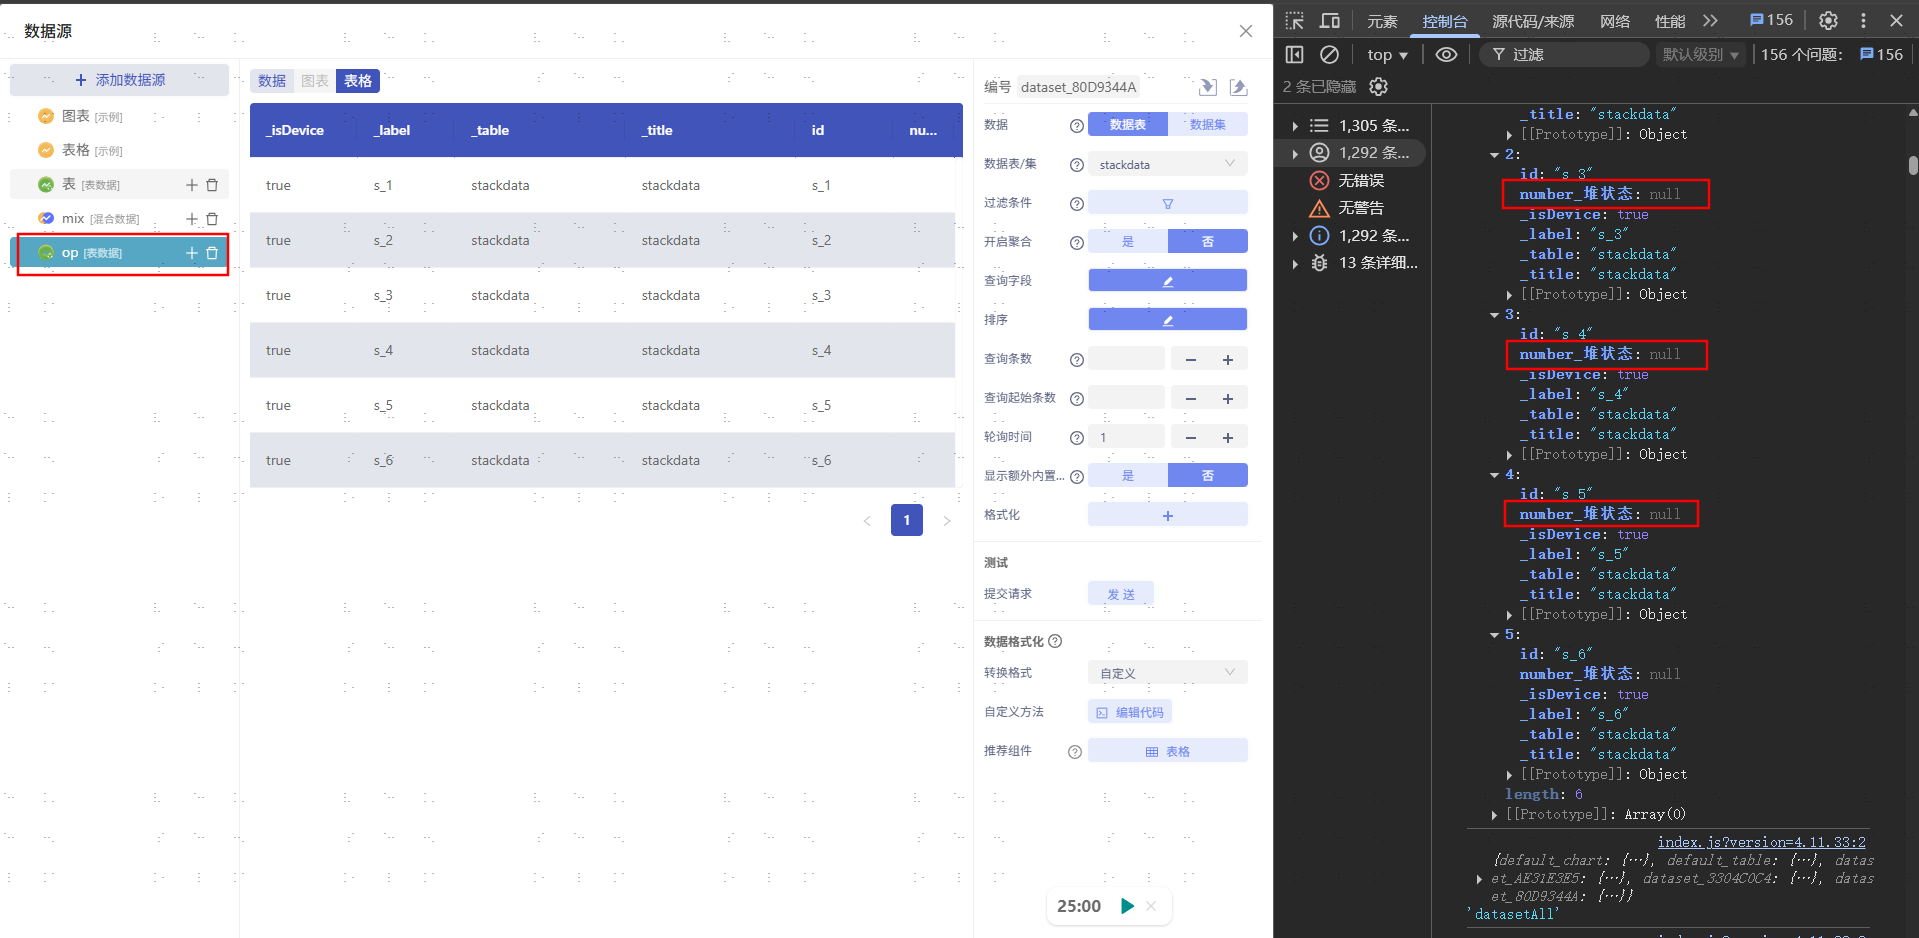Set 开启聚合 to 否
The image size is (1919, 938).
[x=1208, y=242]
